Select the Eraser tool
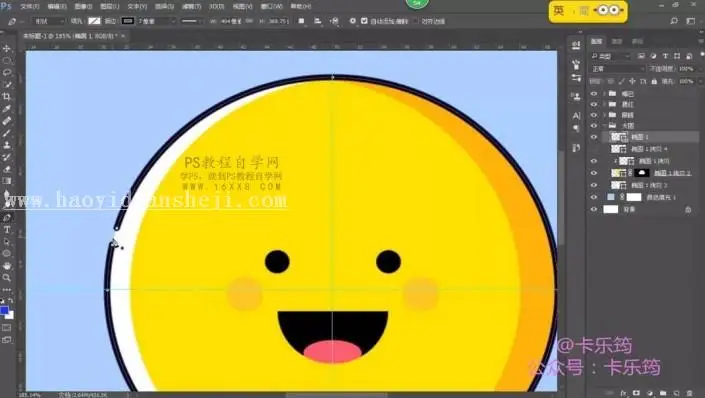 (x=7, y=170)
